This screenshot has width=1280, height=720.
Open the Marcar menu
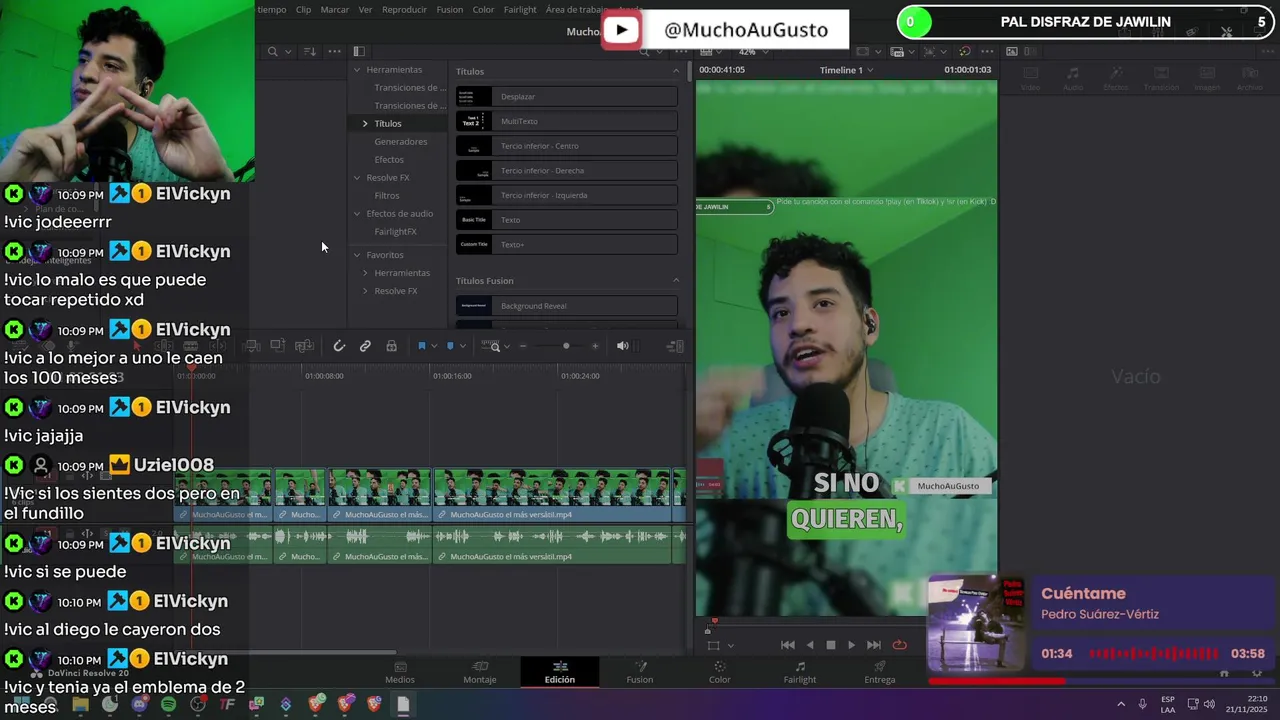(335, 10)
